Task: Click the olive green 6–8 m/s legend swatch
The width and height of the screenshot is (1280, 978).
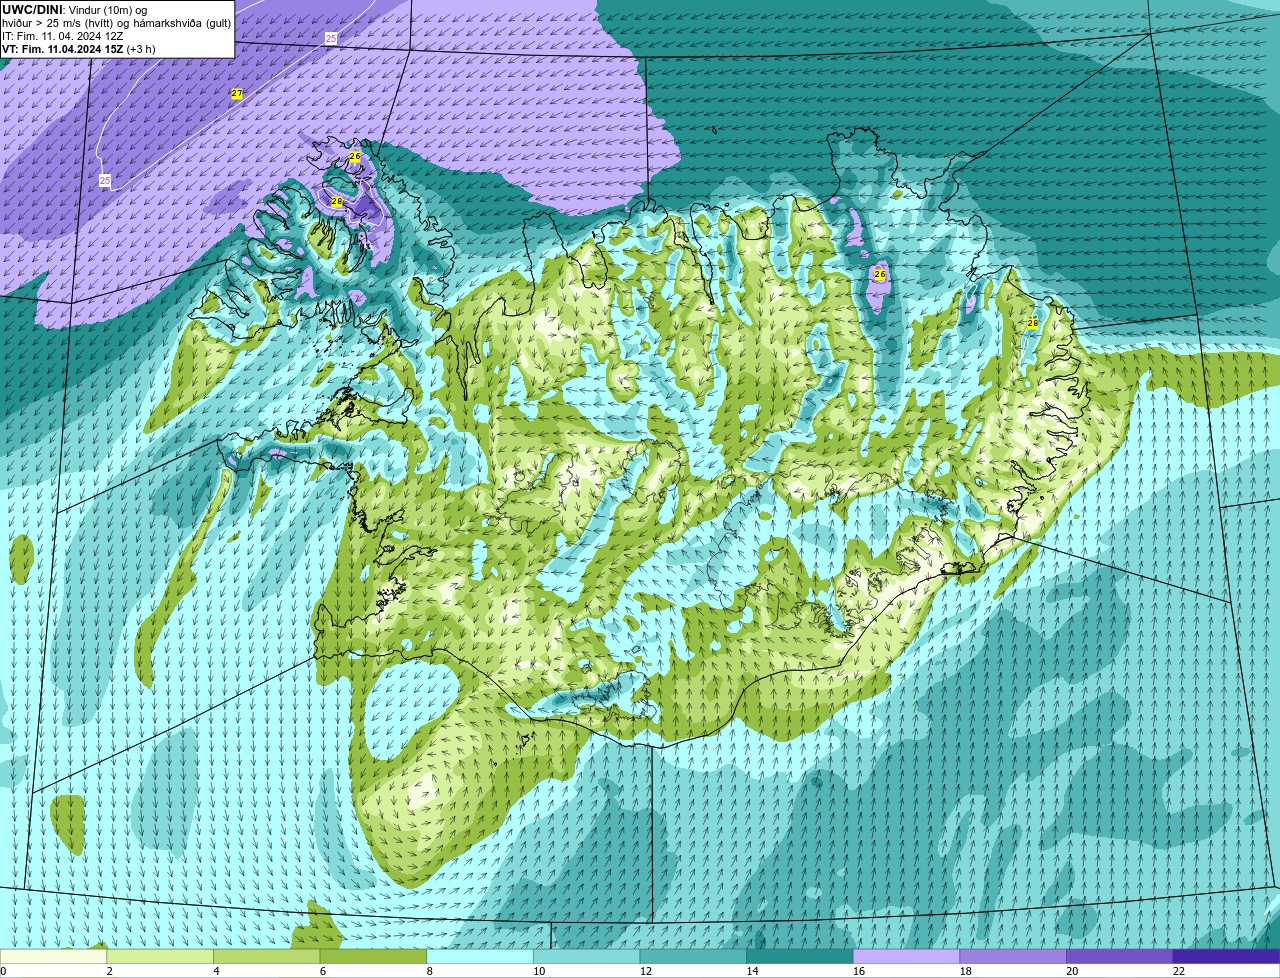Action: click(373, 956)
